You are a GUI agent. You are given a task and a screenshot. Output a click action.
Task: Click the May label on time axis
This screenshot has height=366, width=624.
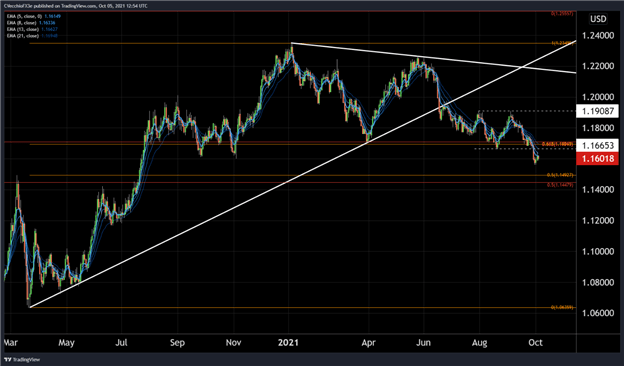66,343
